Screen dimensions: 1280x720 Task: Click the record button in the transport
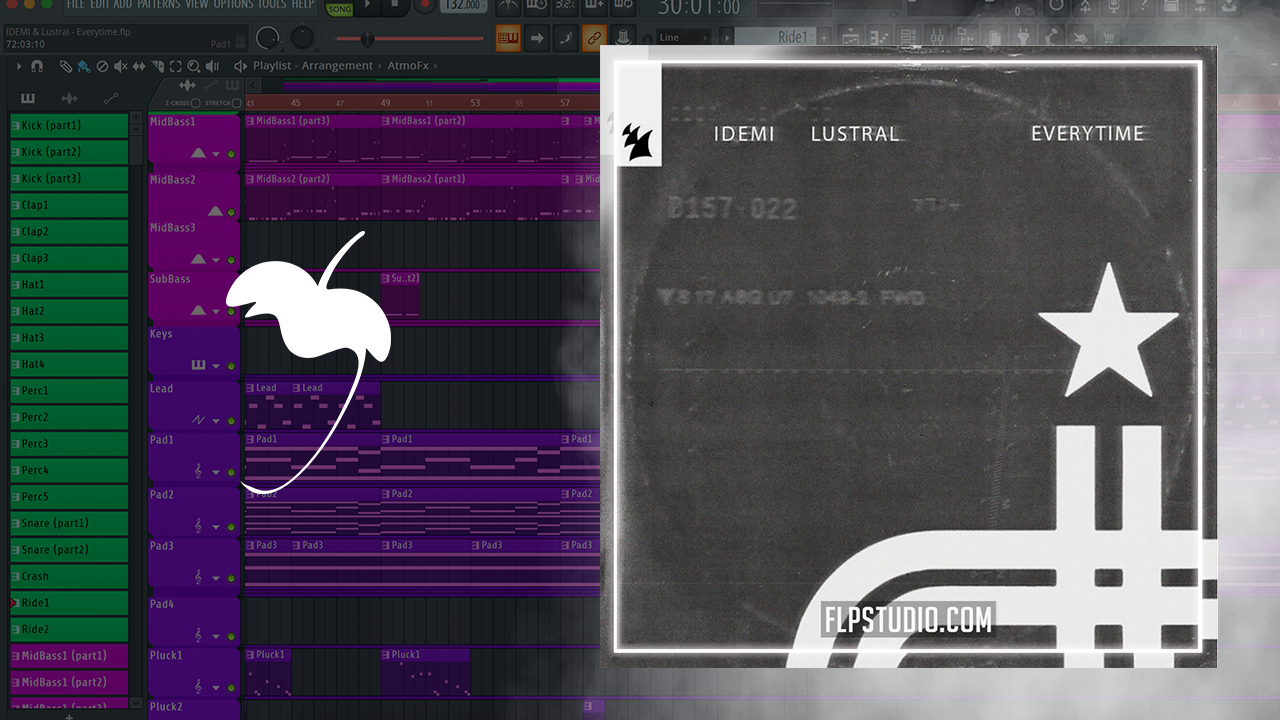[425, 6]
